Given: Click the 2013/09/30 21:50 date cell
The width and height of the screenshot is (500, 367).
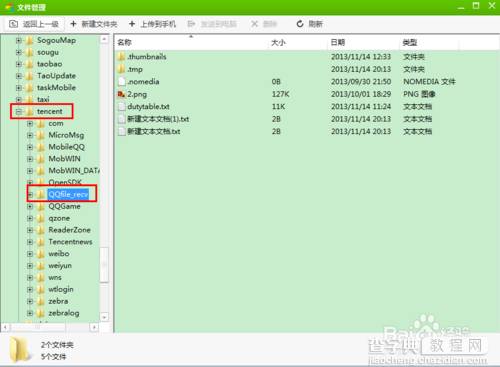Looking at the screenshot, I should click(361, 82).
